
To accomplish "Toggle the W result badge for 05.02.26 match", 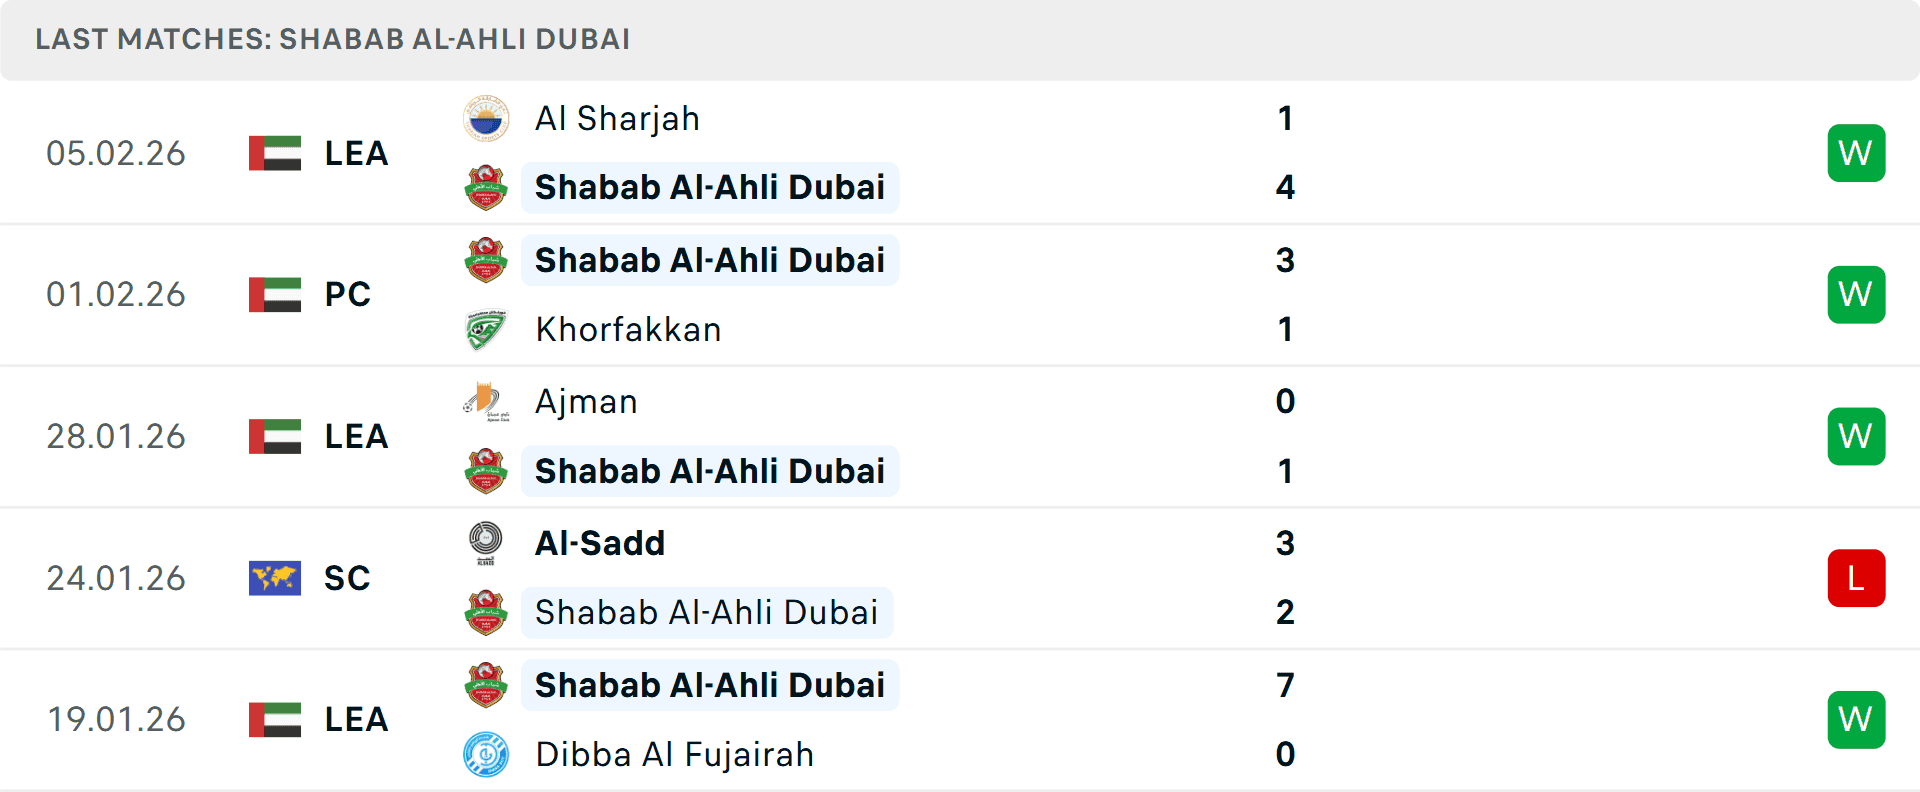I will coord(1856,152).
